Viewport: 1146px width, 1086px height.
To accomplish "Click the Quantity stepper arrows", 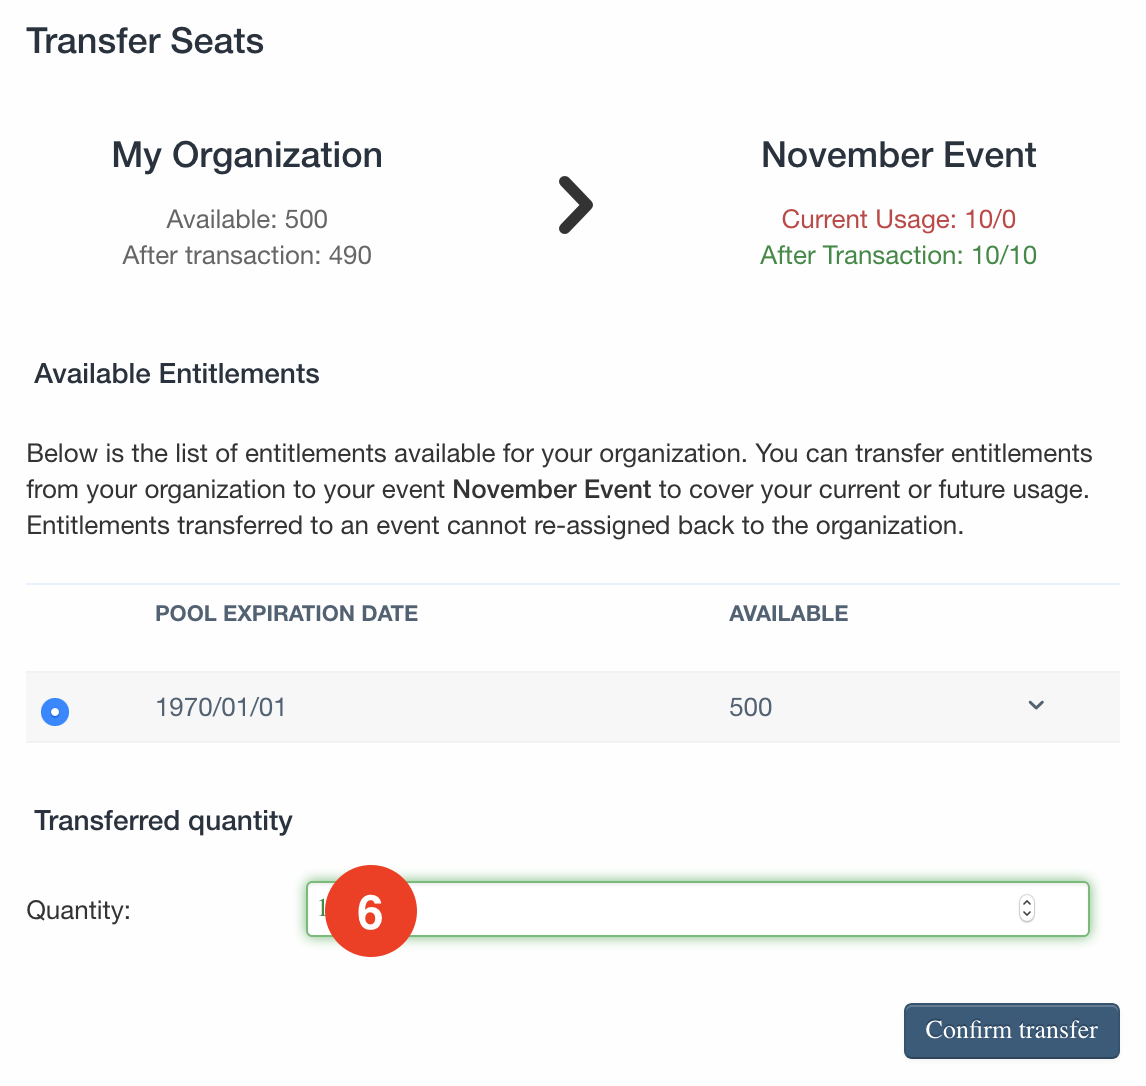I will 1027,908.
